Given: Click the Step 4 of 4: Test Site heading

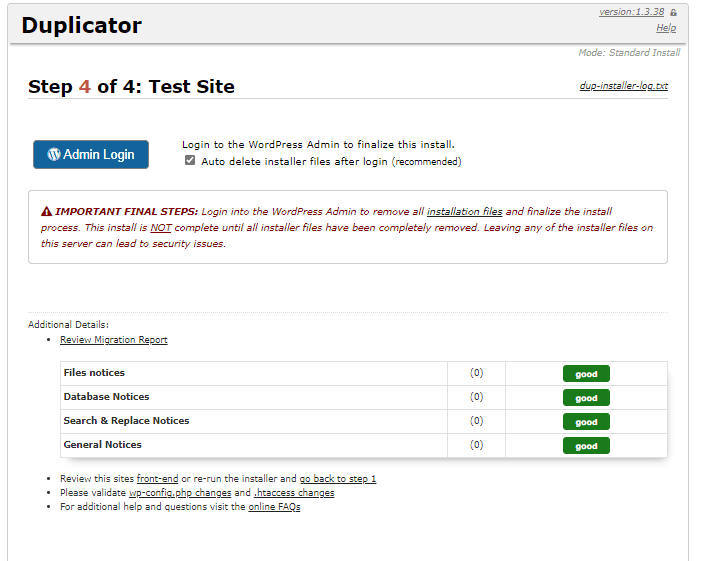Looking at the screenshot, I should pyautogui.click(x=131, y=87).
